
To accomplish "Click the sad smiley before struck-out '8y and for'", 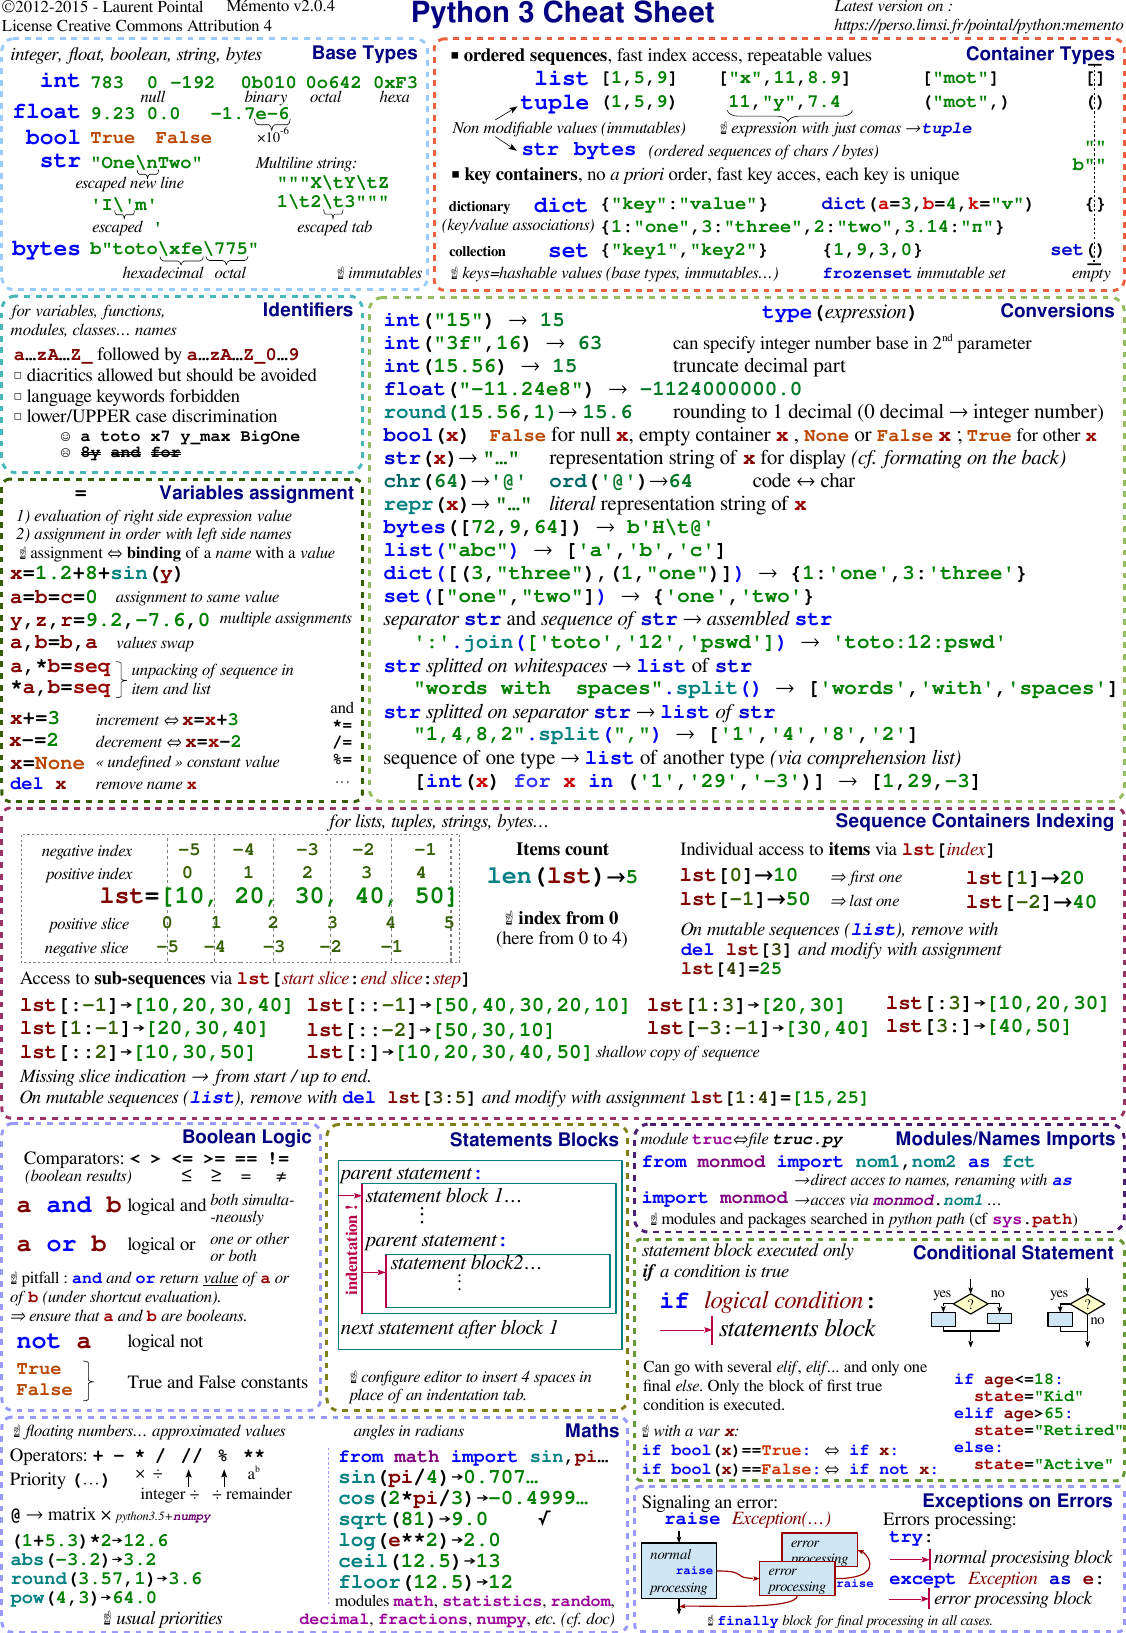I will [66, 453].
